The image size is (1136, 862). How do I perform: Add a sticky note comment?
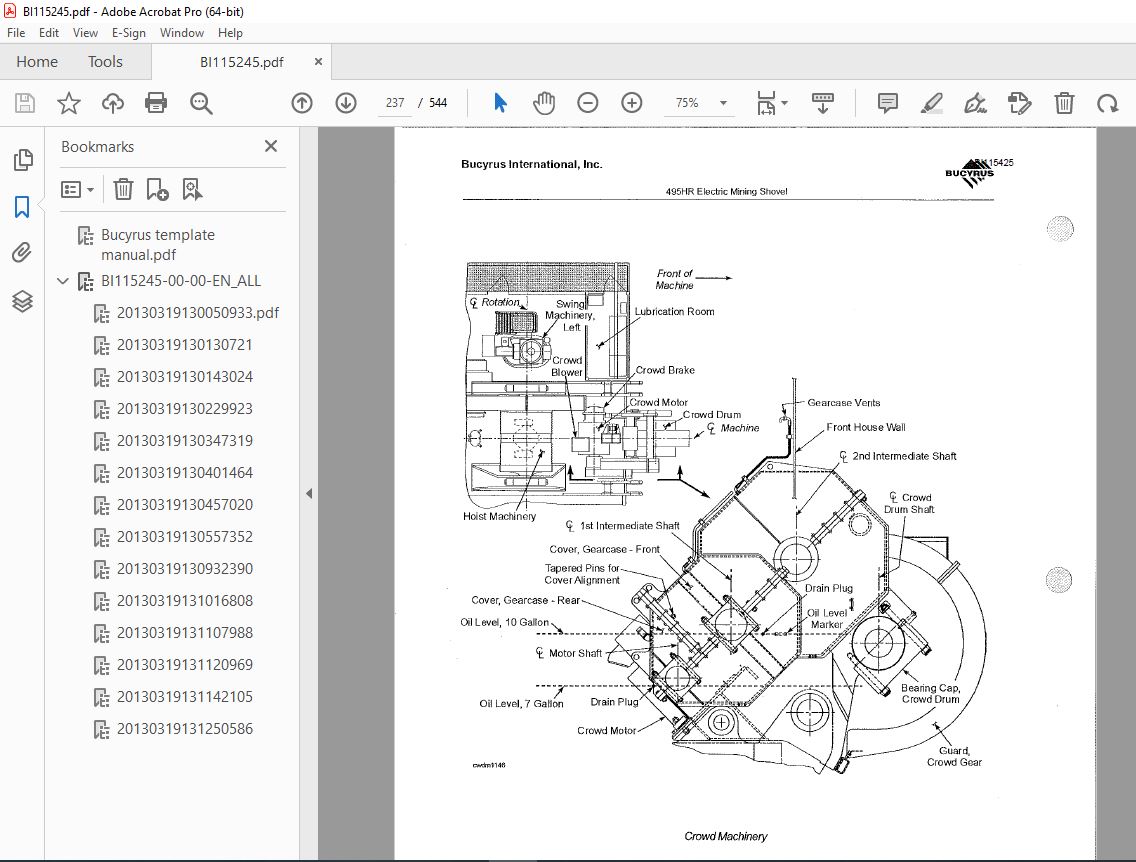pos(888,103)
